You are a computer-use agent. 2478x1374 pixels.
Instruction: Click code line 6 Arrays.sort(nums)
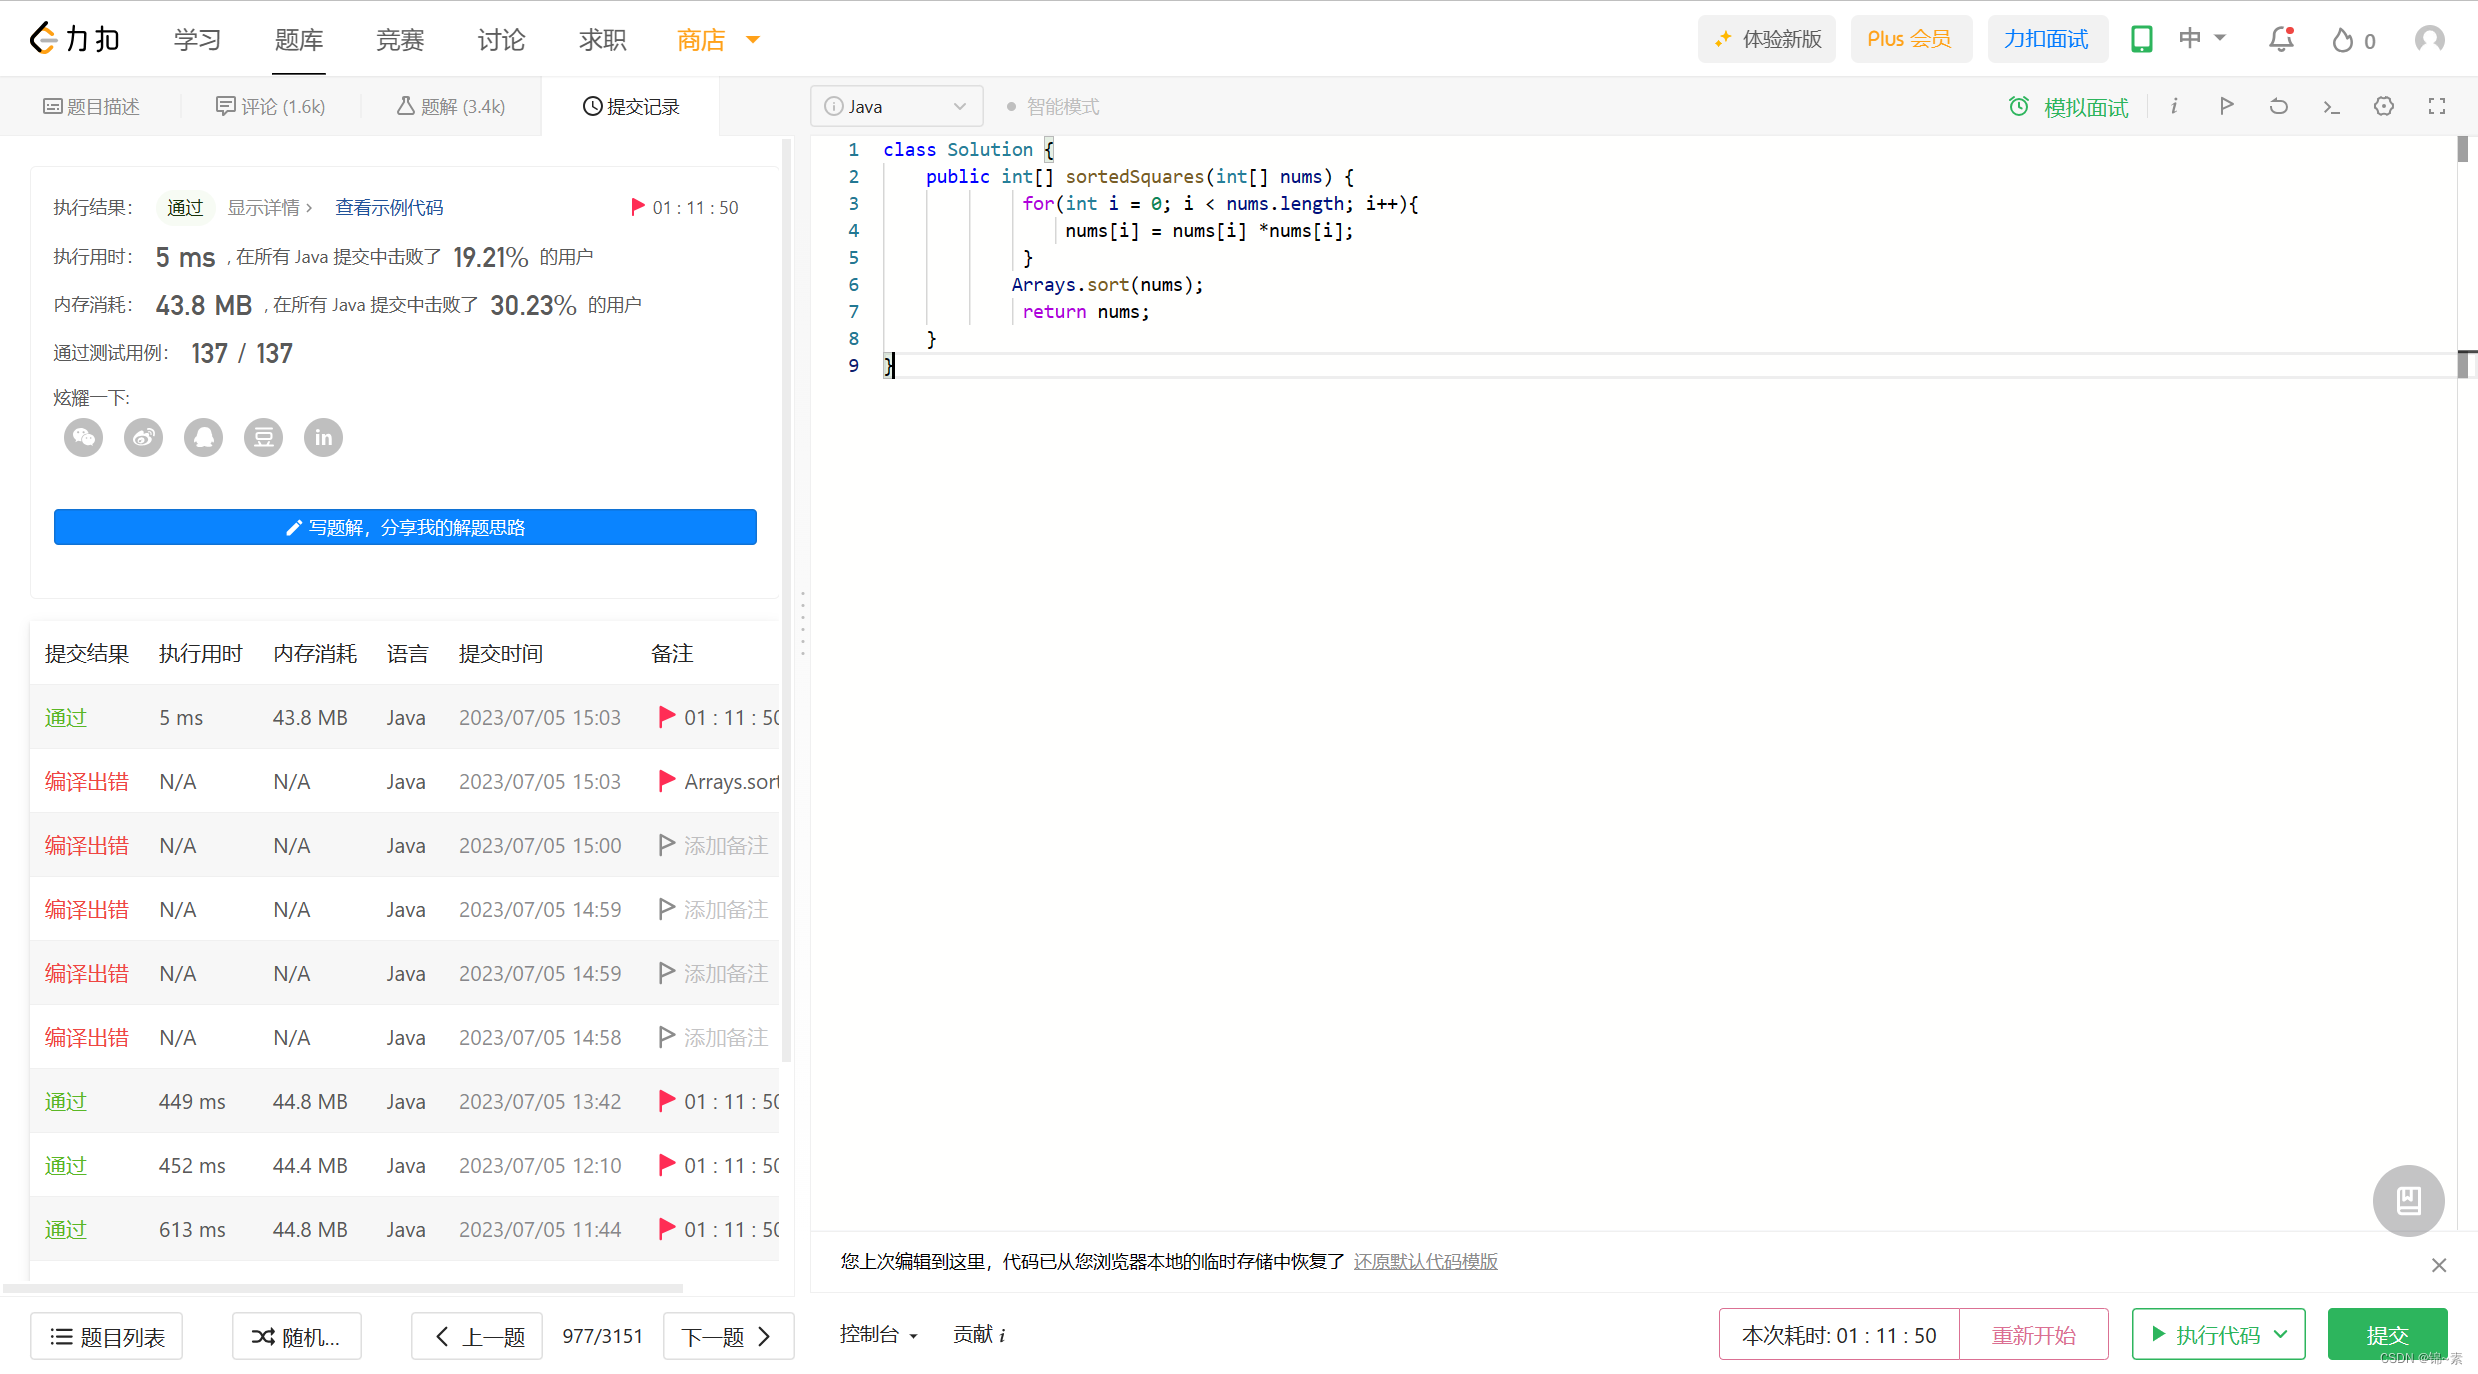[x=1107, y=284]
